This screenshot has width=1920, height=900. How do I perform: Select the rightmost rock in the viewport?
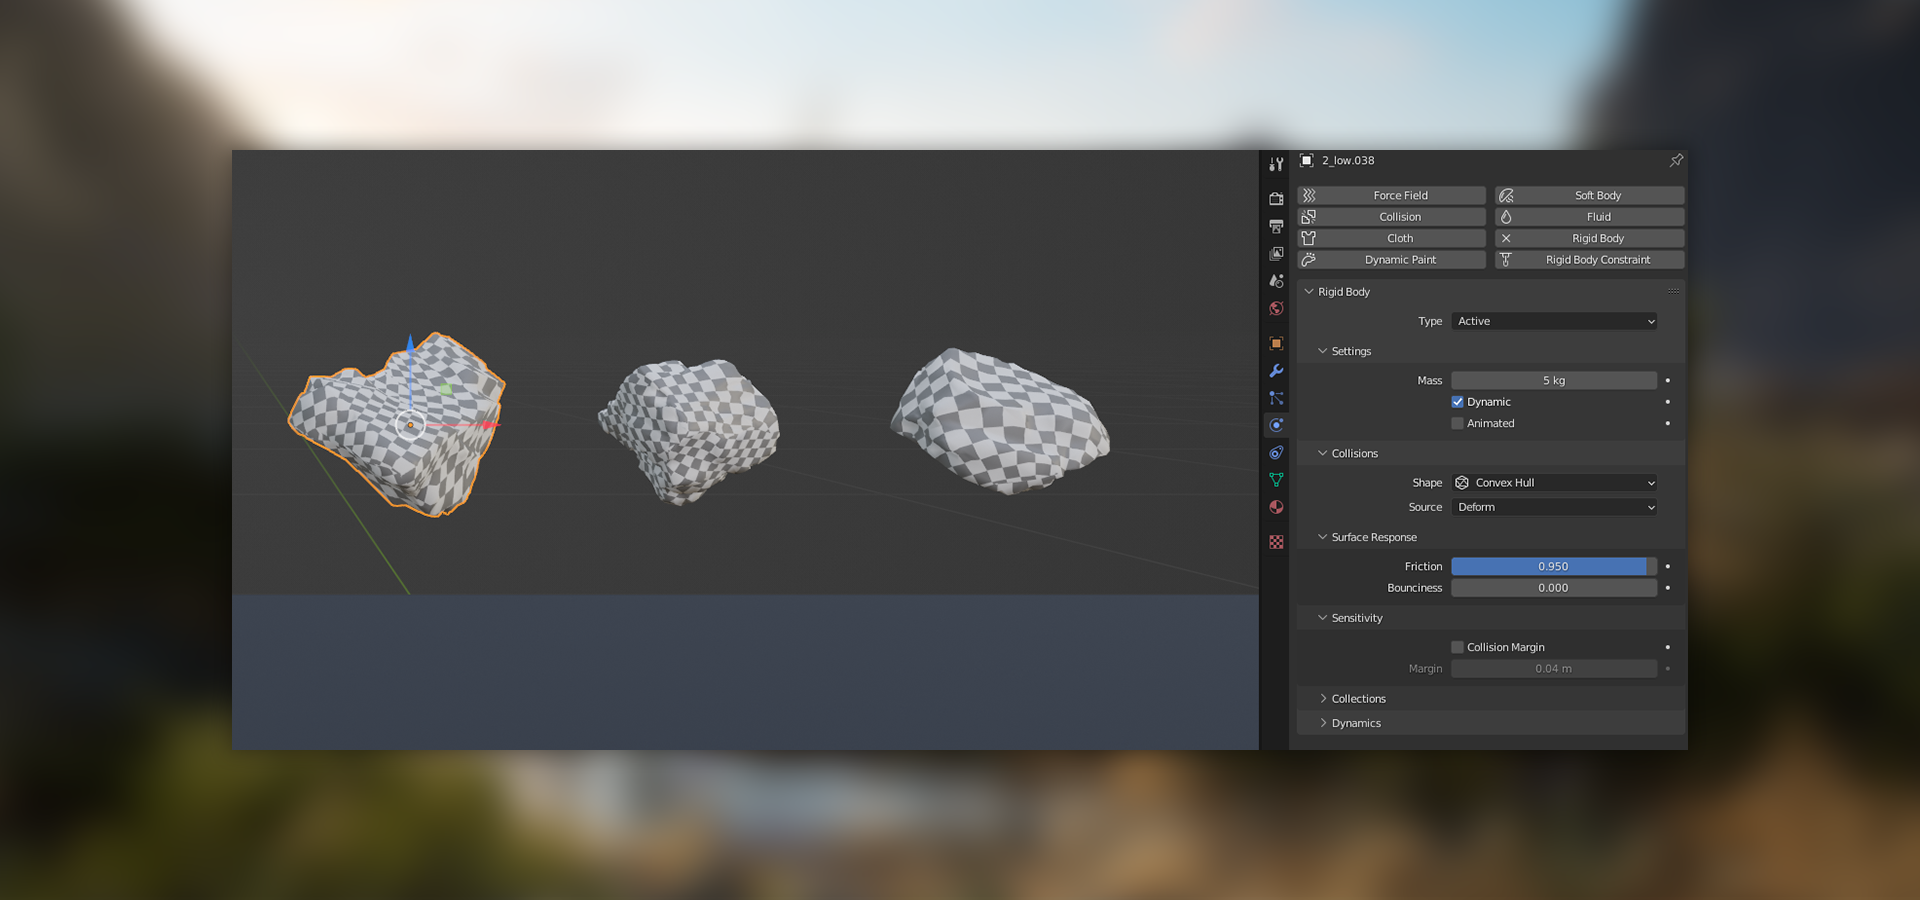[1000, 421]
